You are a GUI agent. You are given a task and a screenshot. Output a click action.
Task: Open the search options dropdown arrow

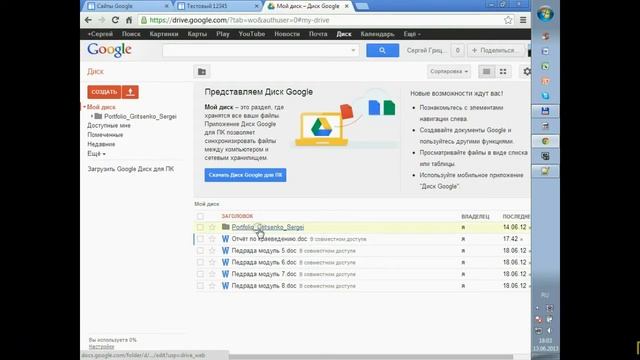[353, 50]
